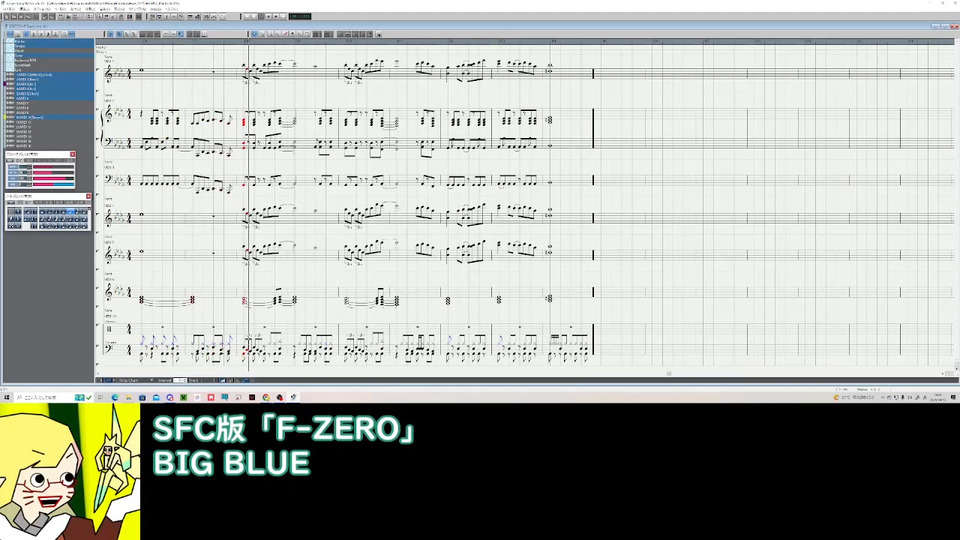The height and width of the screenshot is (540, 960).
Task: Select the Lyric track row
Action: coord(54,70)
